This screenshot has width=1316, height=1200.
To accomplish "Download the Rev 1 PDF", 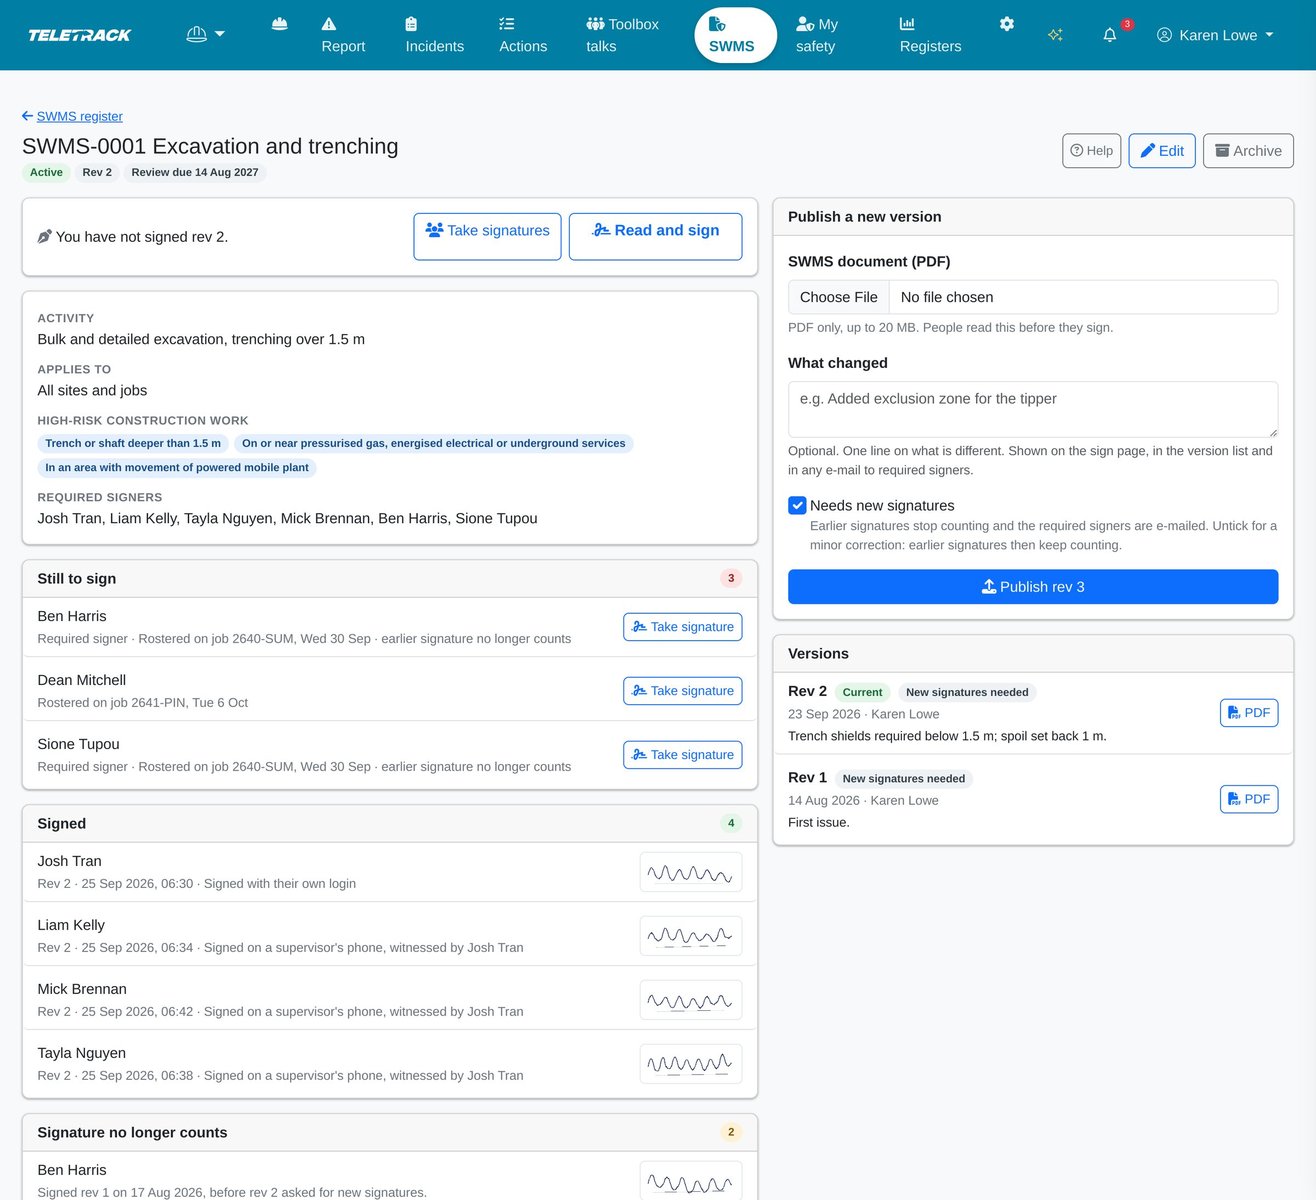I will [x=1249, y=799].
